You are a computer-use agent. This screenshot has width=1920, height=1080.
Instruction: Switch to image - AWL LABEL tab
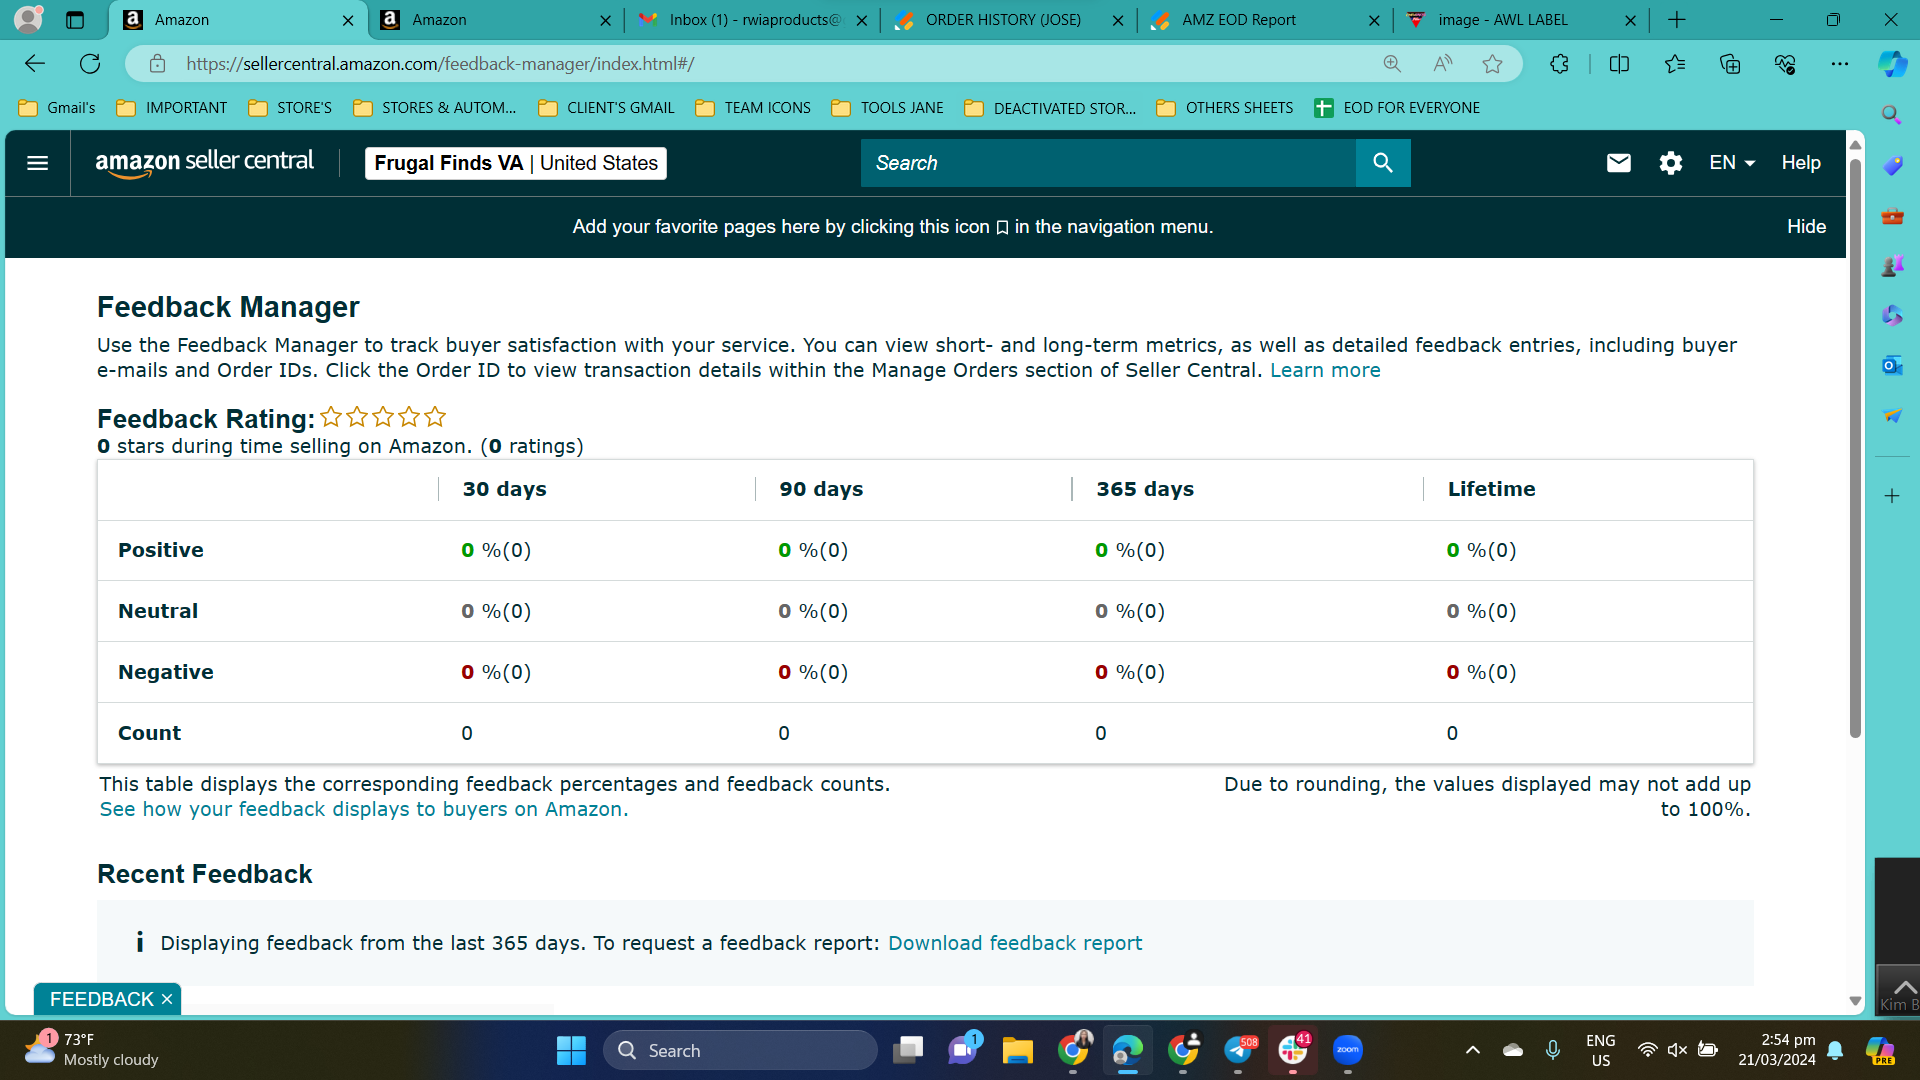1521,20
